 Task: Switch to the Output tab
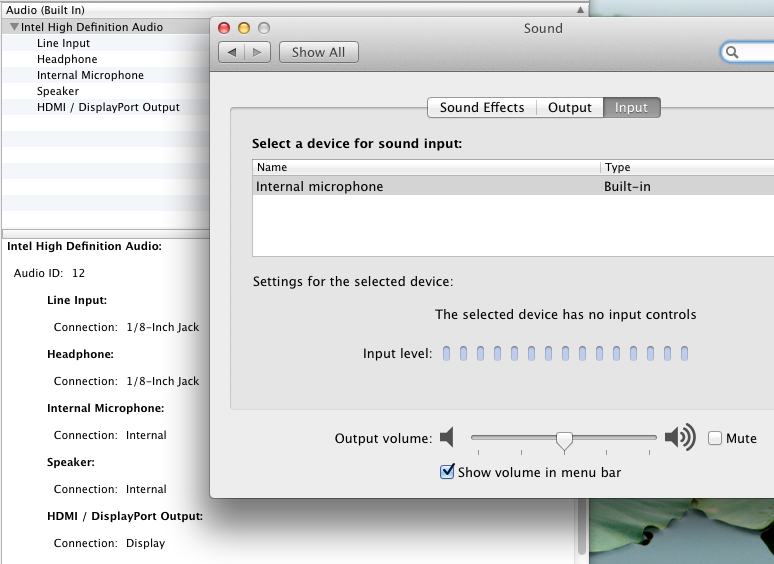point(569,108)
